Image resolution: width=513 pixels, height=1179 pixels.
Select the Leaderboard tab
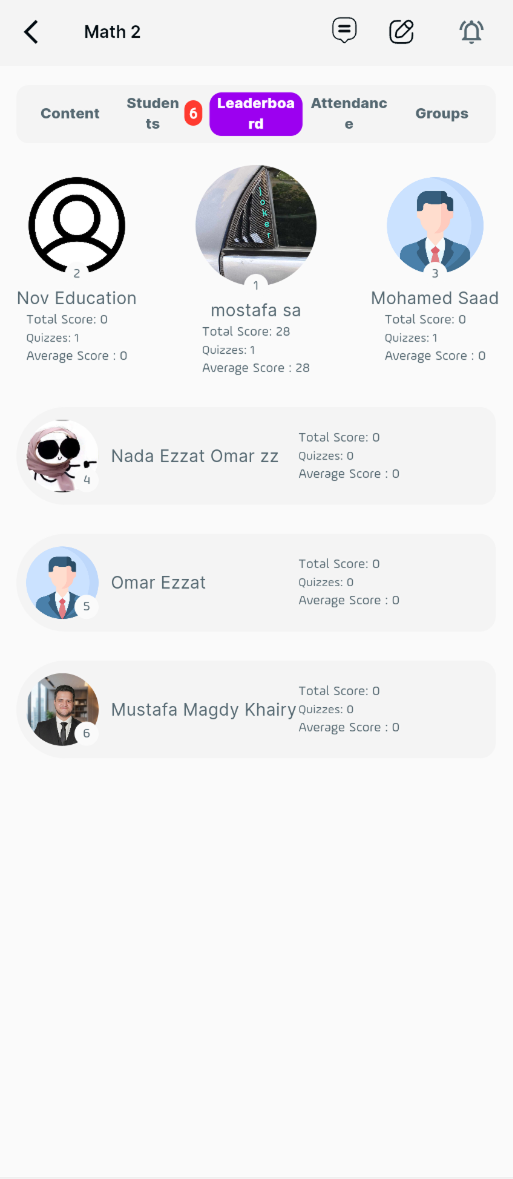pyautogui.click(x=256, y=114)
